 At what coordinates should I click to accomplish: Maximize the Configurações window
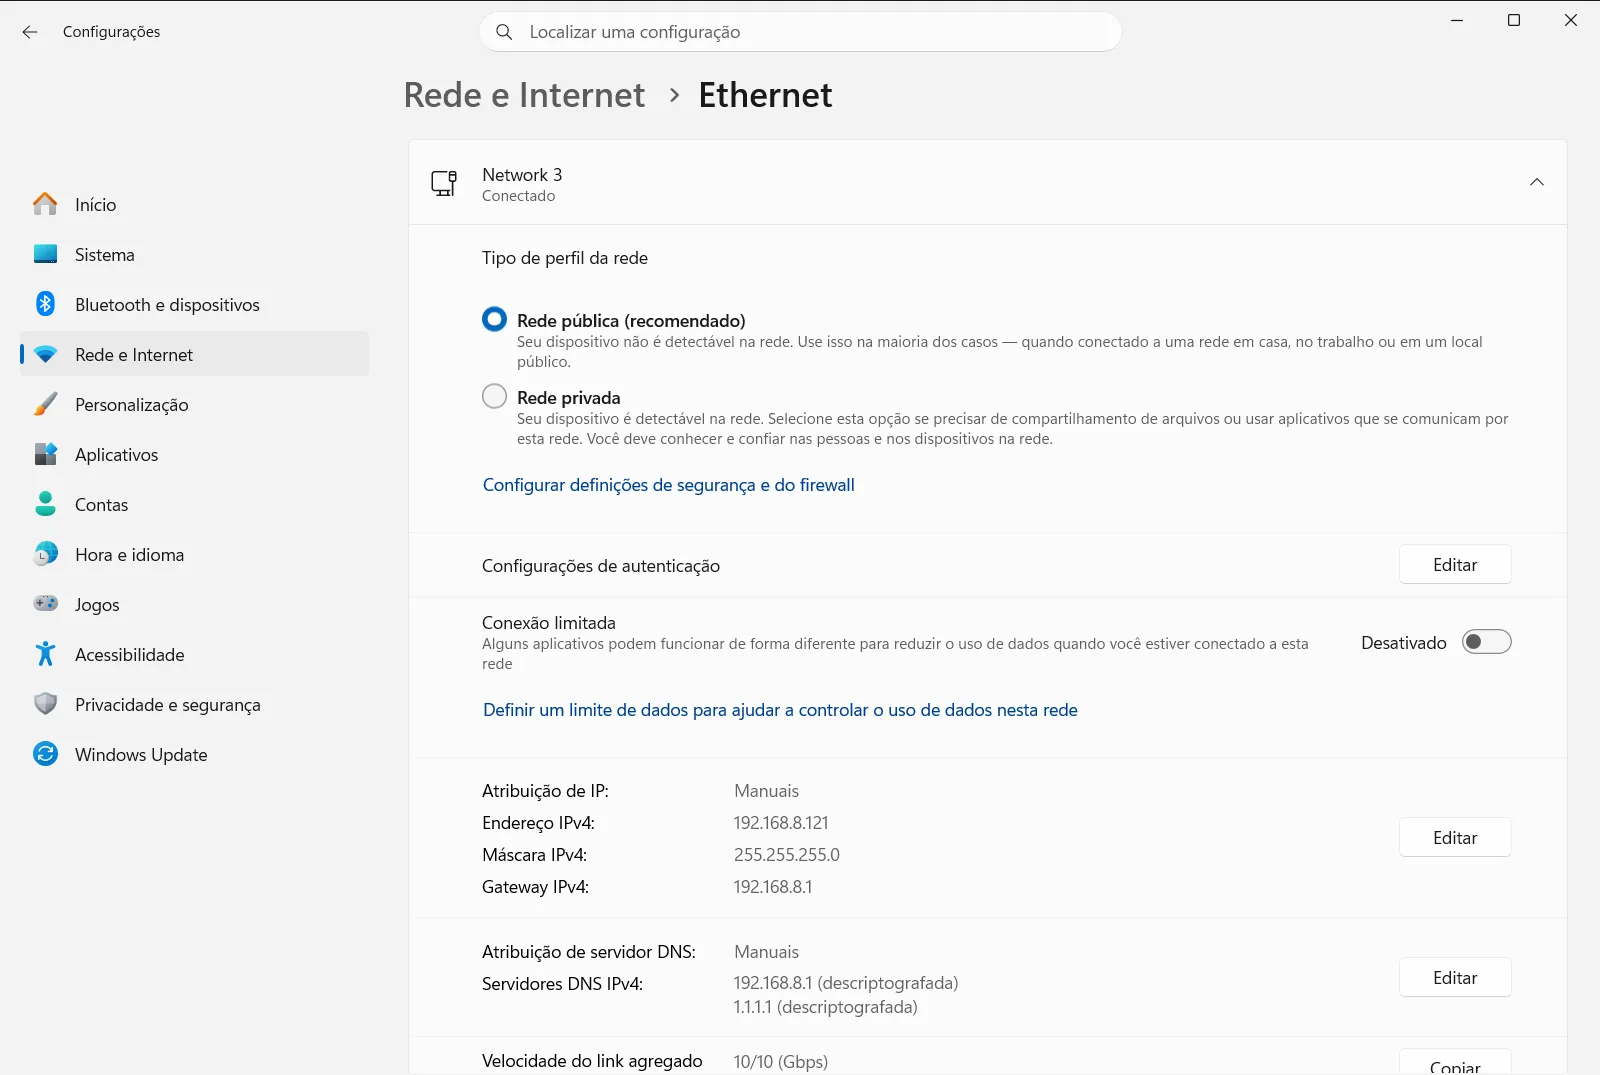(x=1514, y=21)
